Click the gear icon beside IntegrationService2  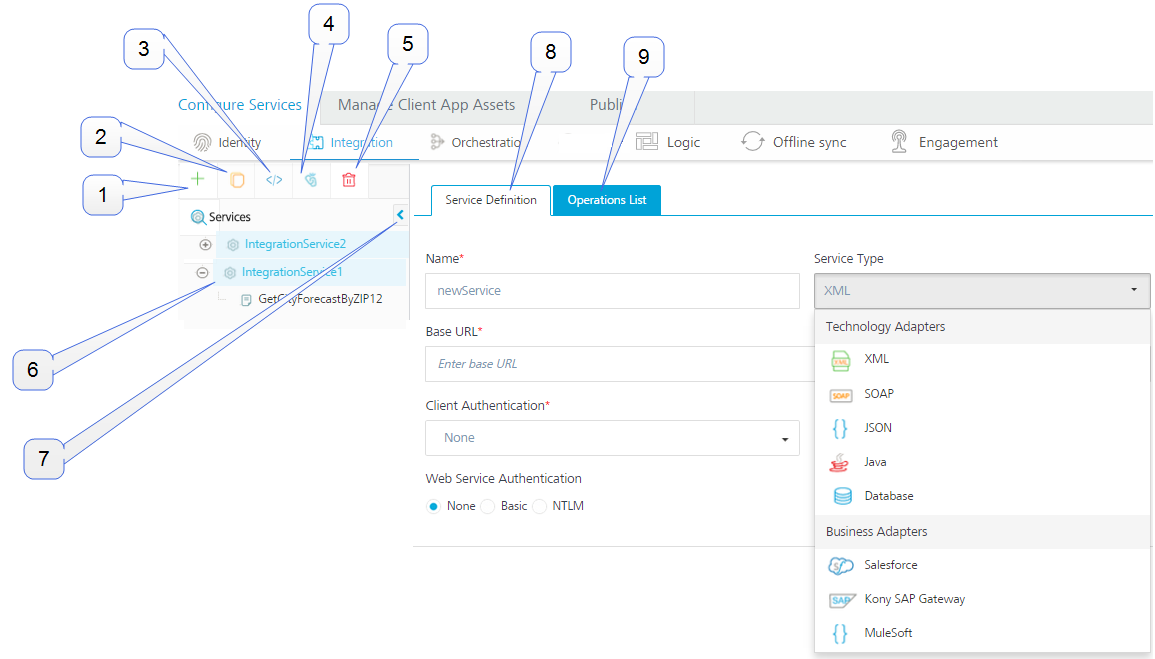[231, 244]
